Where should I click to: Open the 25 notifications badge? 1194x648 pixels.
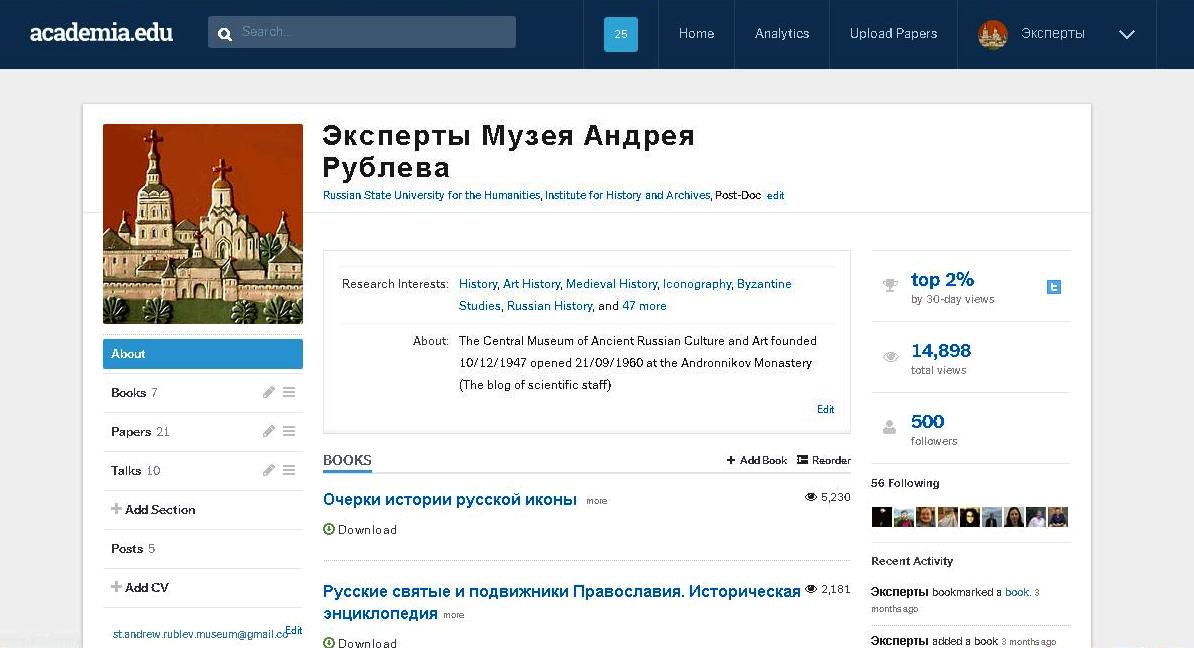[x=621, y=34]
